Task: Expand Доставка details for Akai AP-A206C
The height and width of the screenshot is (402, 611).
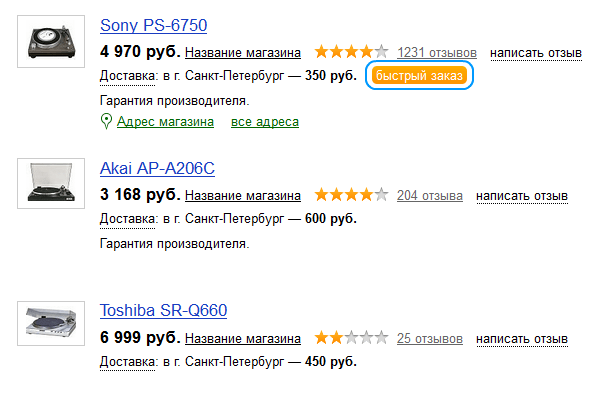Action: pos(126,219)
